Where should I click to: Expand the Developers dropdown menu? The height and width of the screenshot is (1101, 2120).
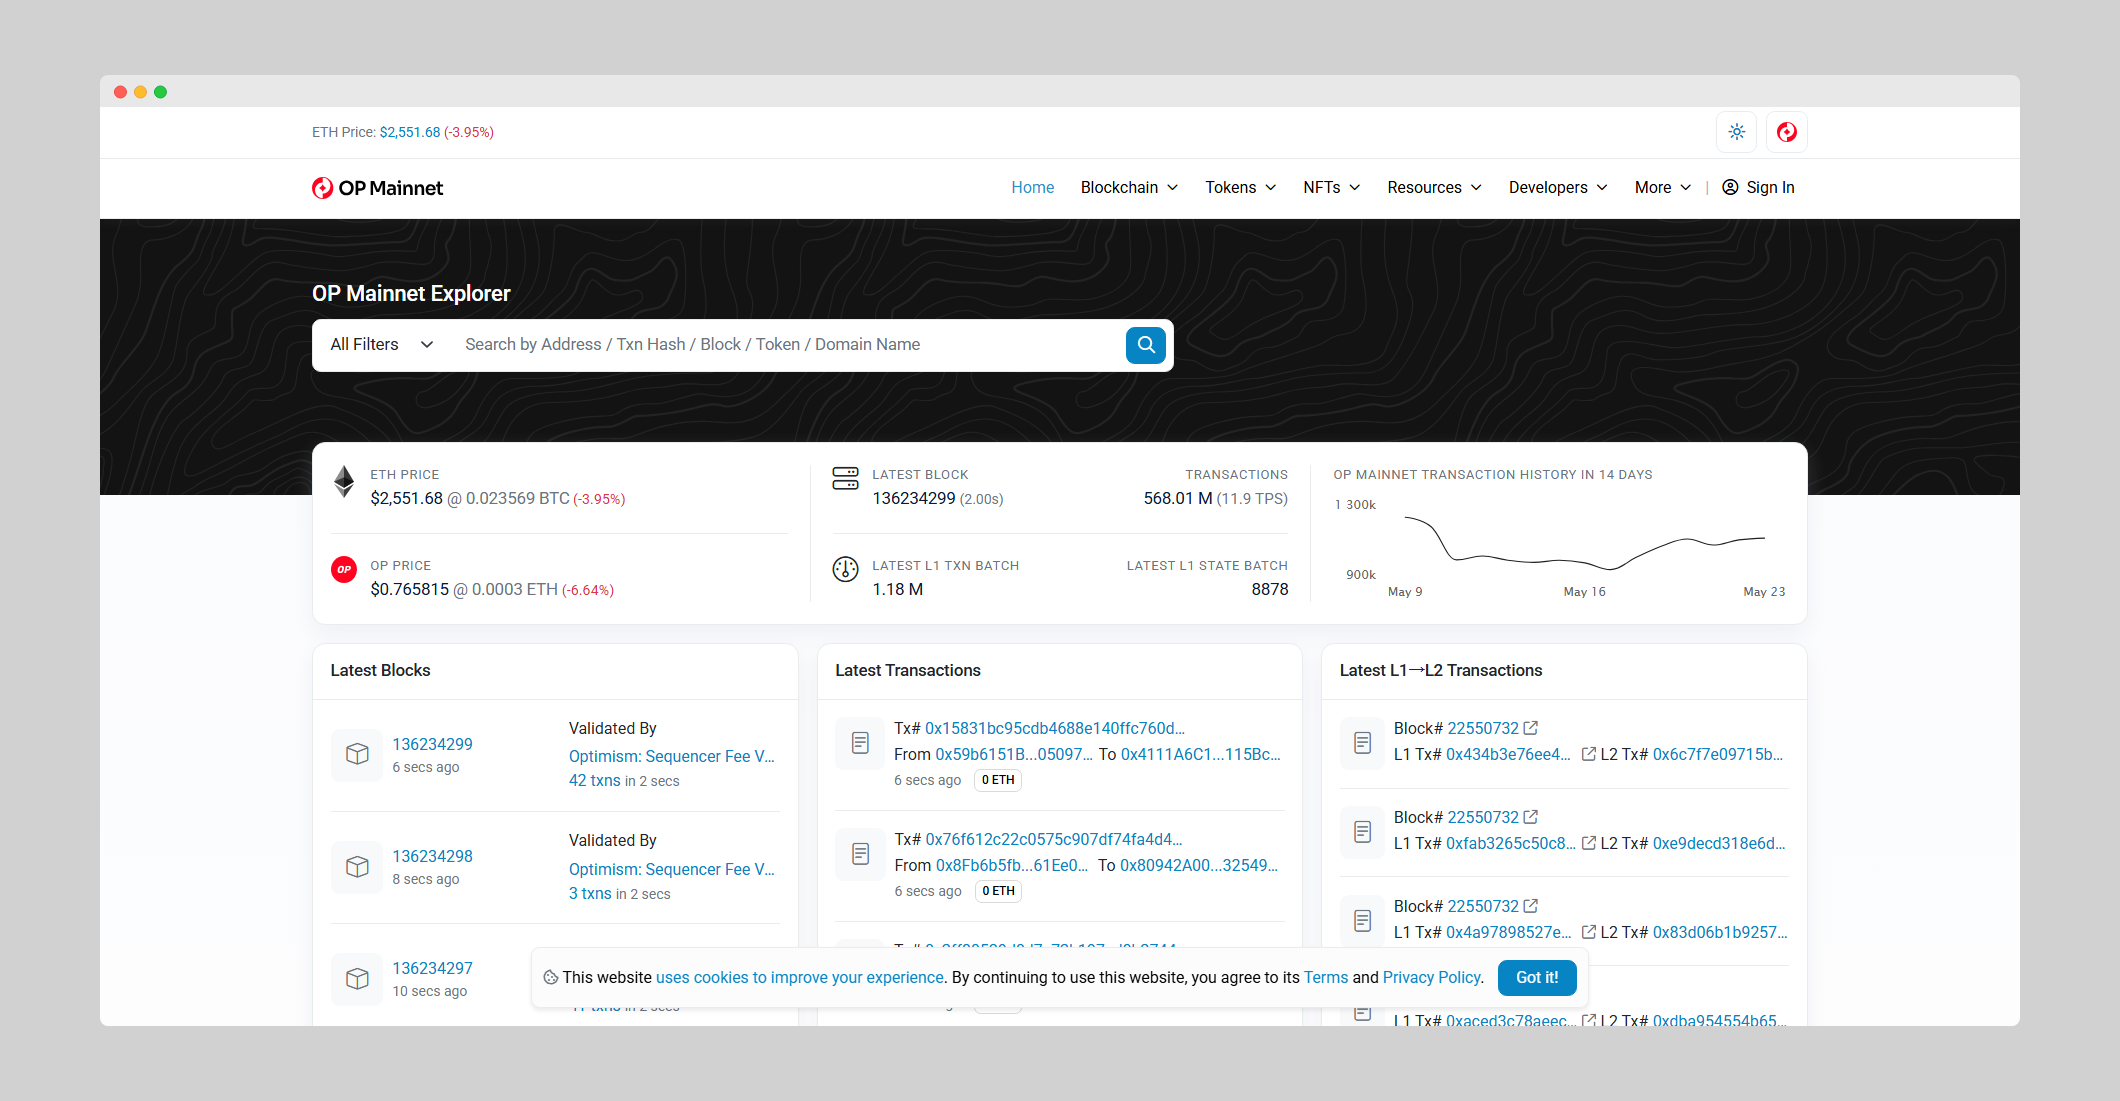(x=1558, y=188)
